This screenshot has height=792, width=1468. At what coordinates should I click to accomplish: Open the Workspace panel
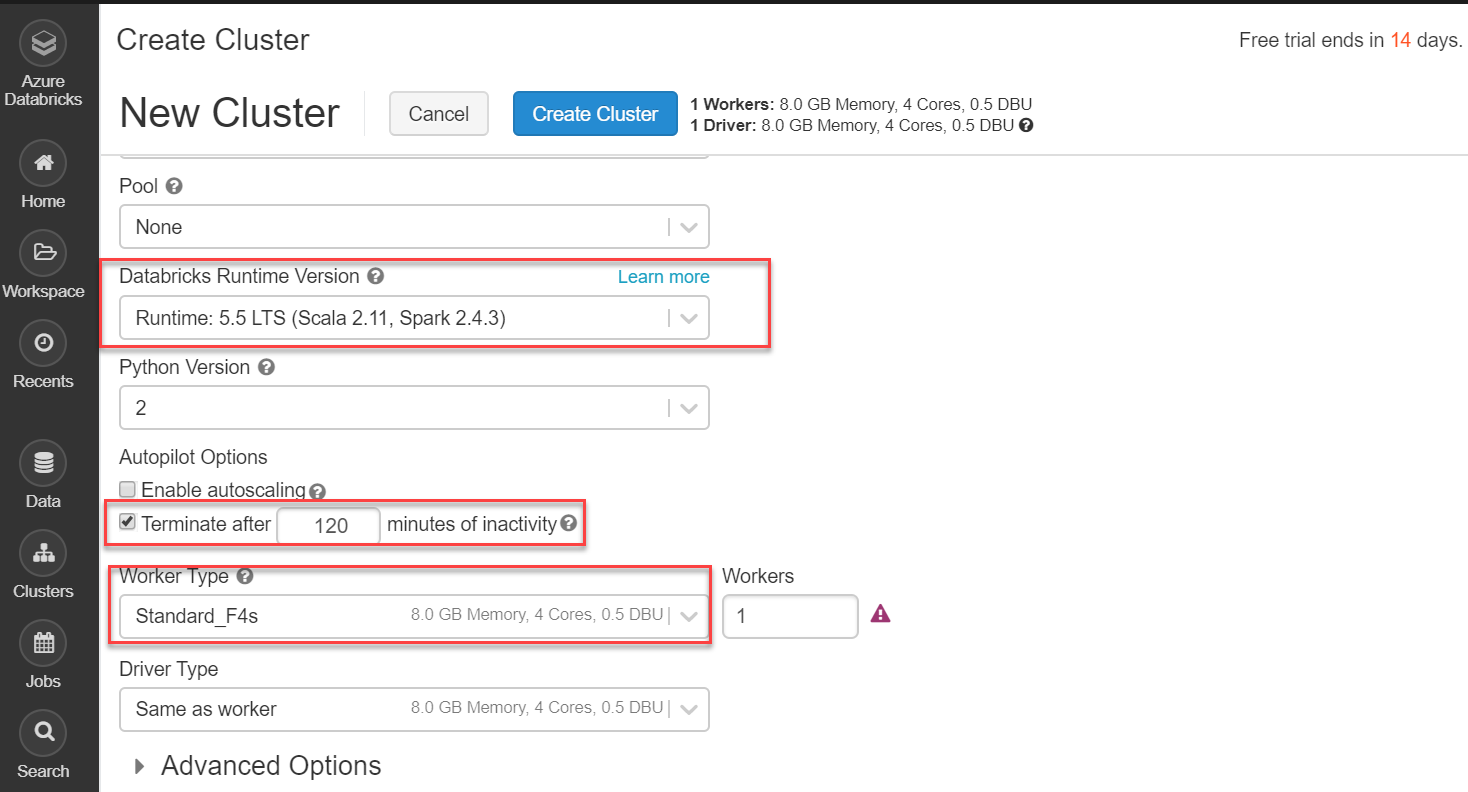pos(42,252)
